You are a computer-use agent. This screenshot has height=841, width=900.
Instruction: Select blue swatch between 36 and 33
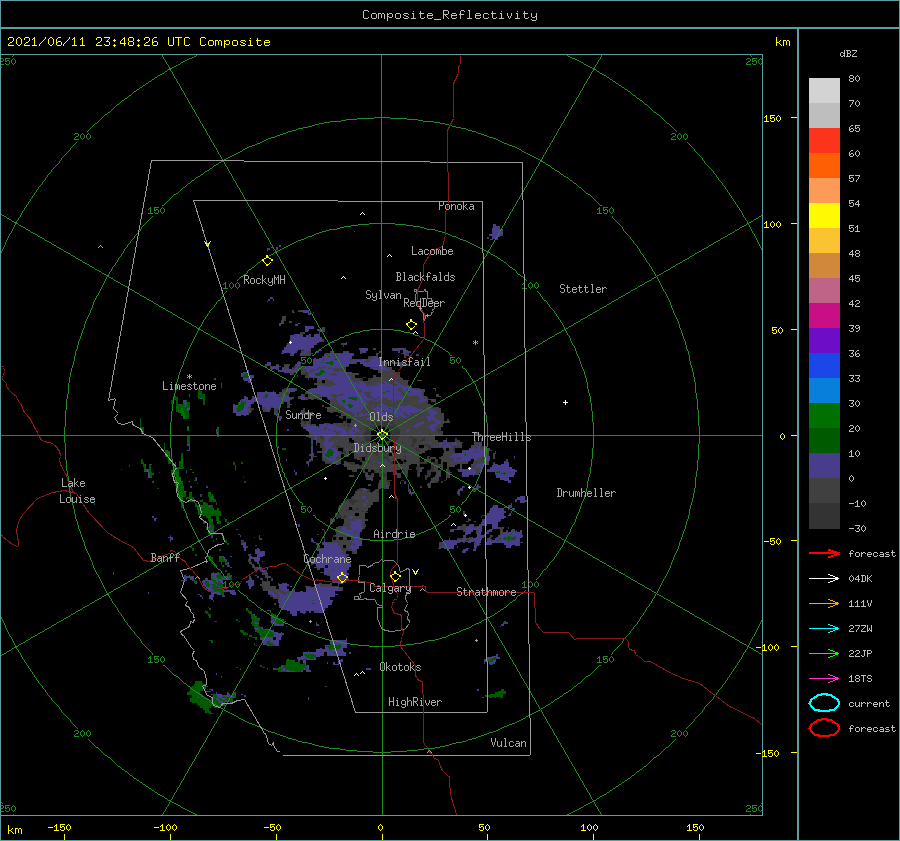(x=824, y=366)
